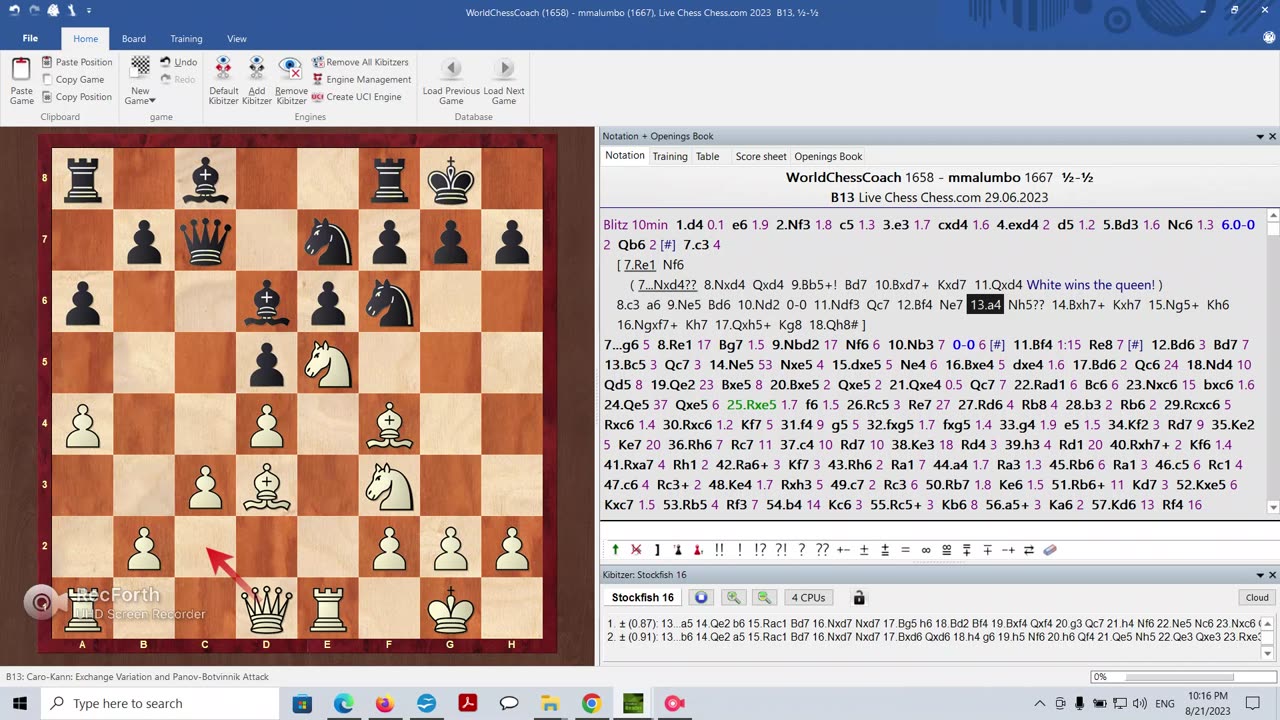Click the 7.Re1 variation move
The height and width of the screenshot is (720, 1280).
[639, 265]
